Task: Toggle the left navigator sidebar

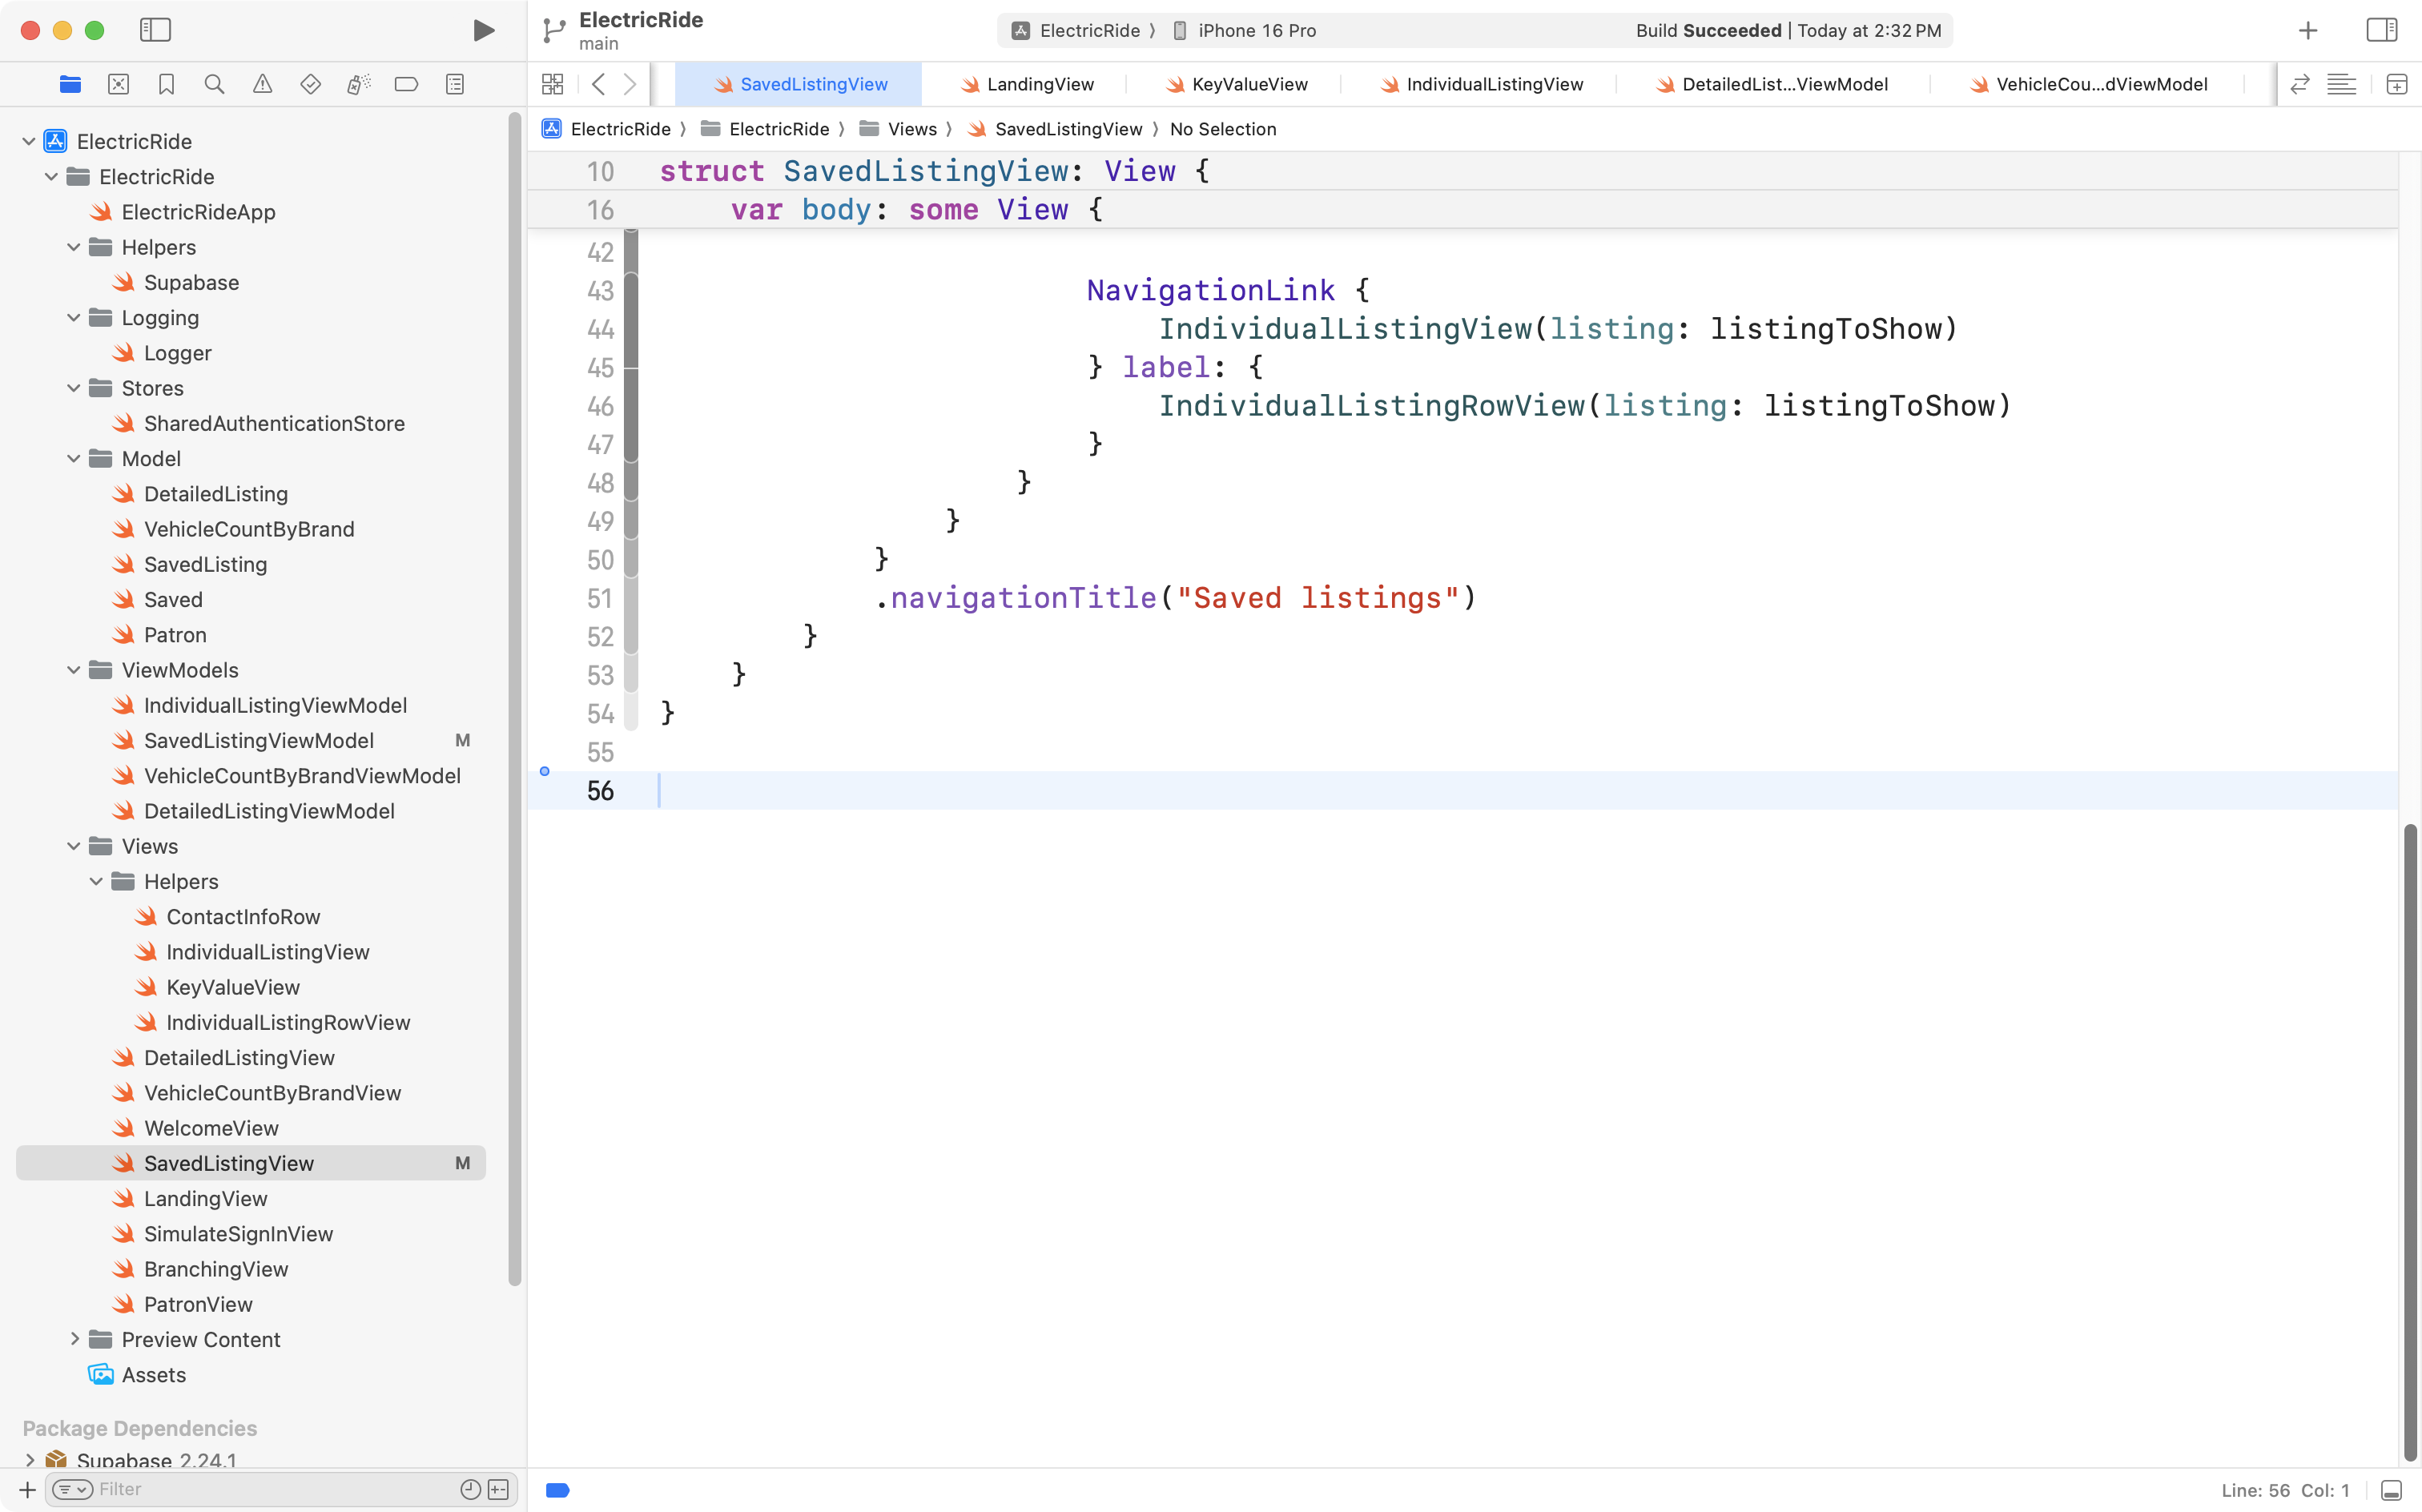Action: tap(155, 30)
